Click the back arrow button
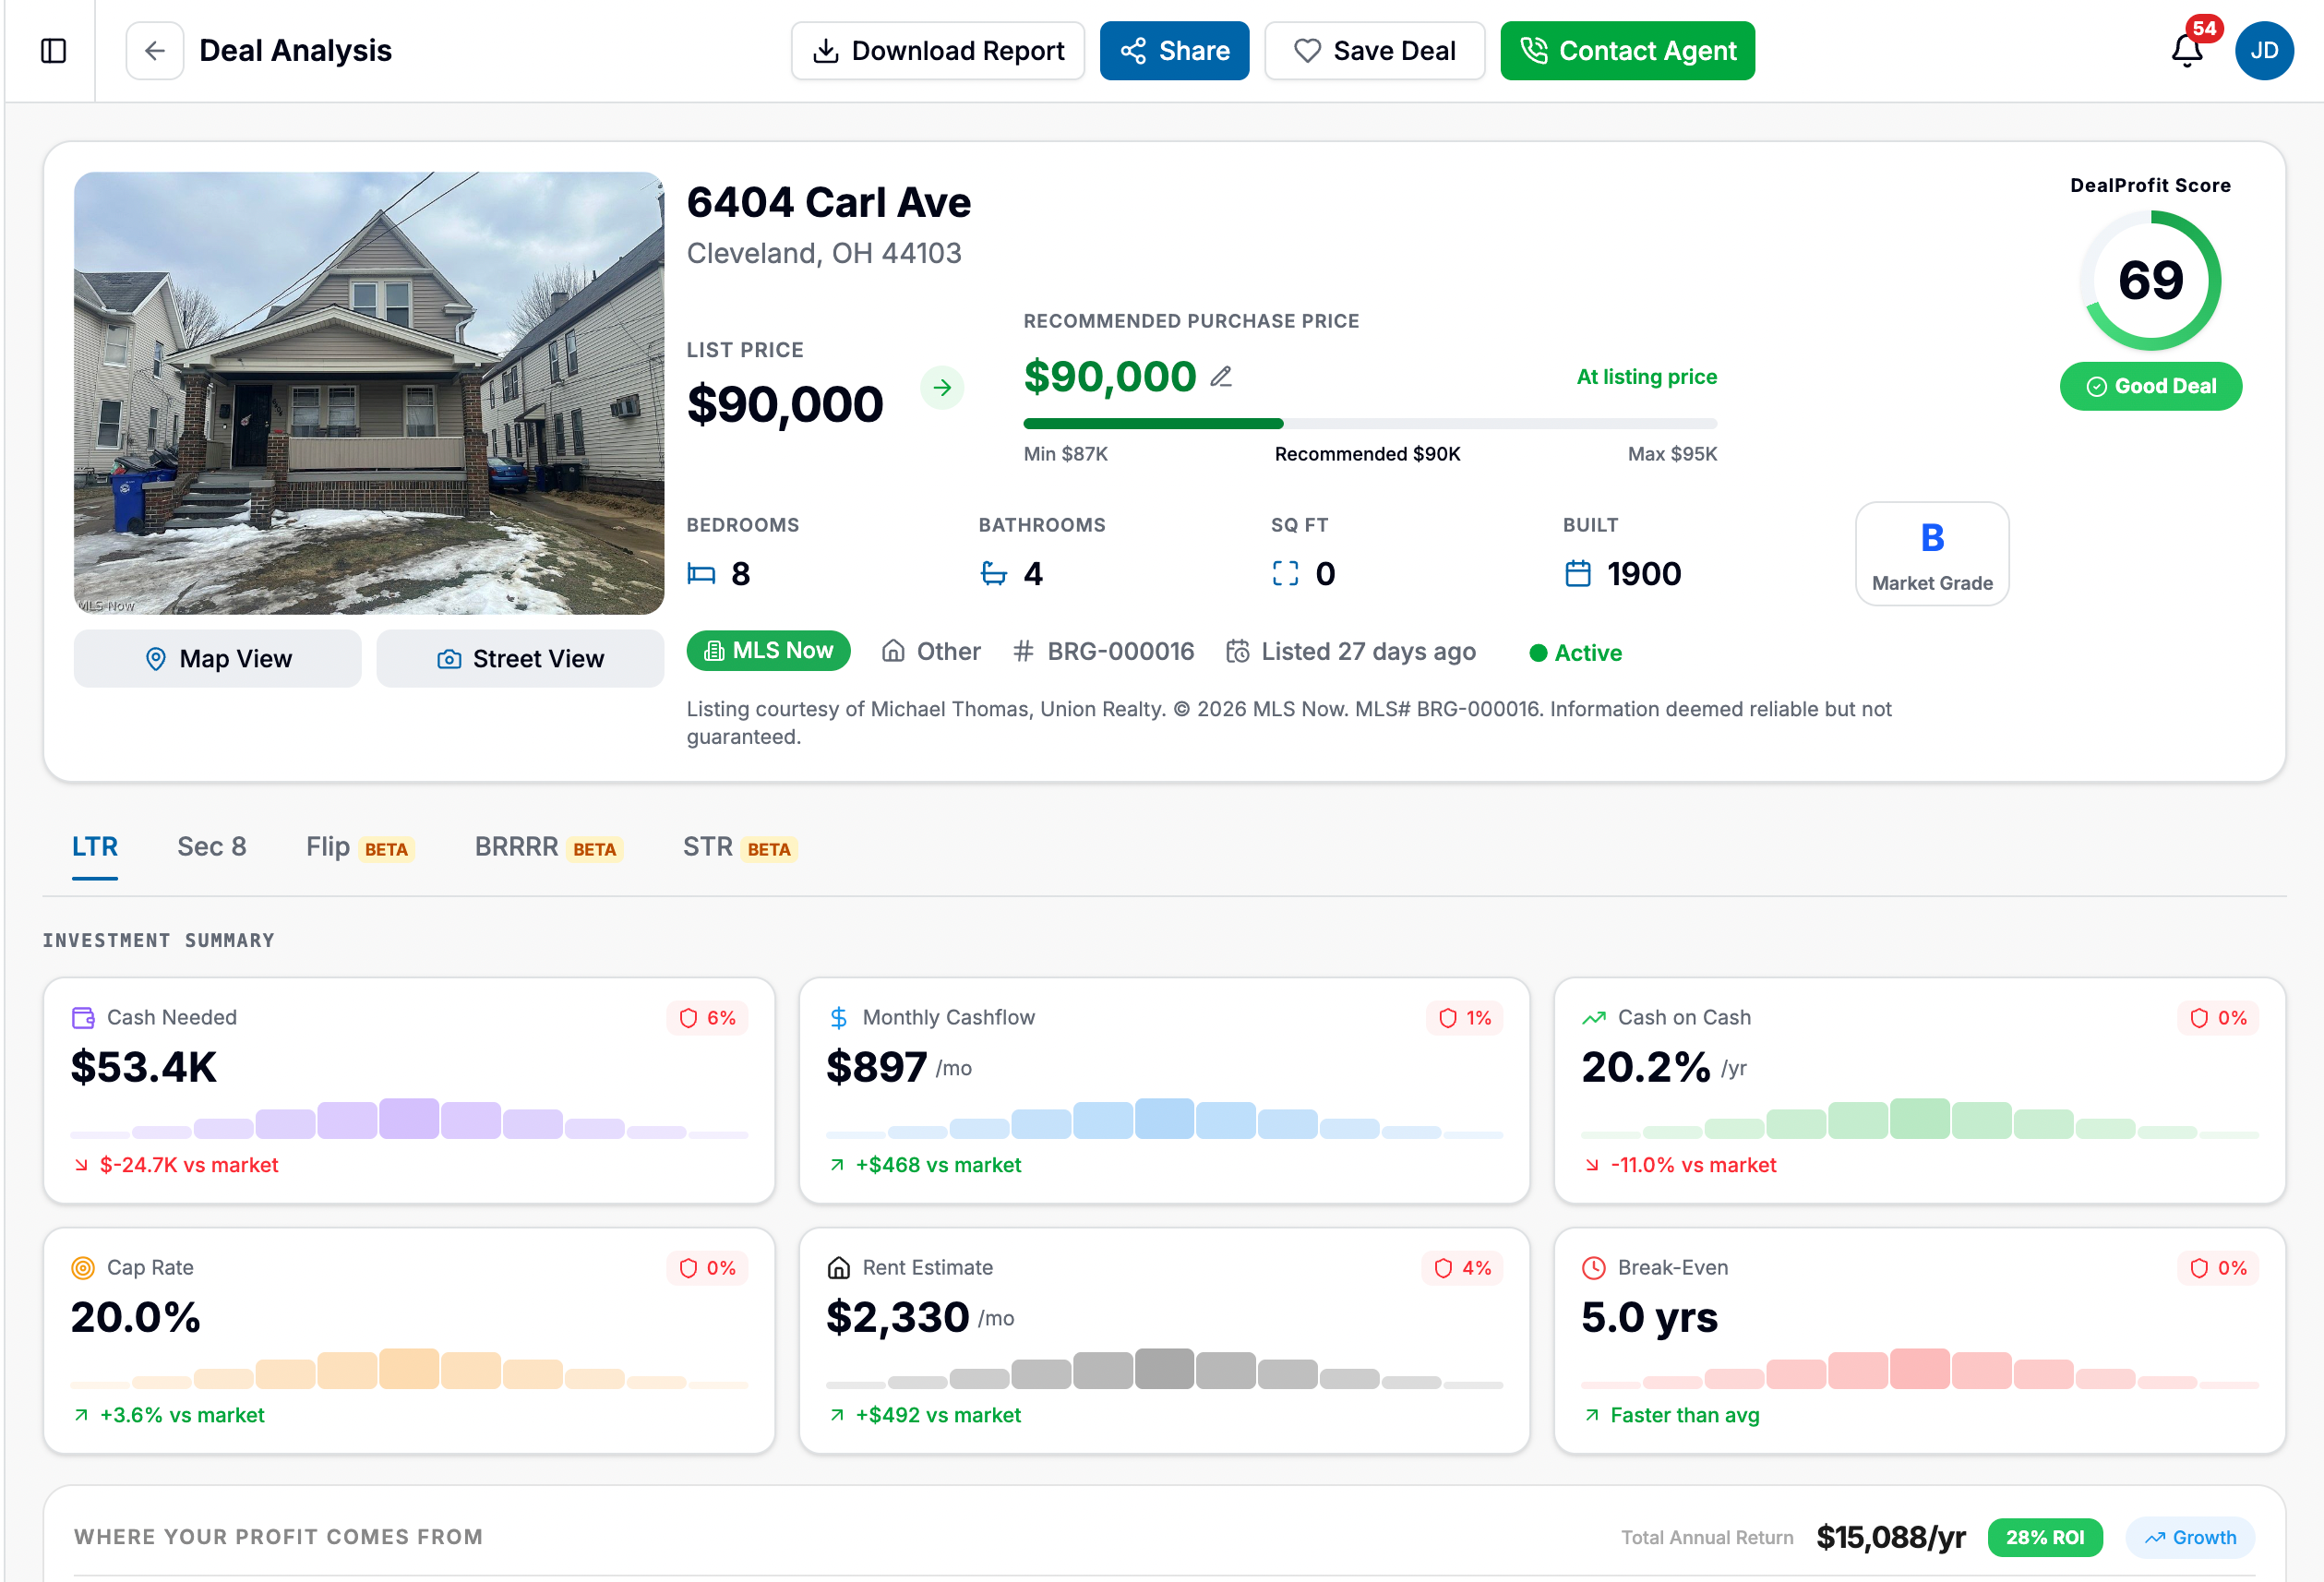The width and height of the screenshot is (2324, 1582). pyautogui.click(x=155, y=51)
